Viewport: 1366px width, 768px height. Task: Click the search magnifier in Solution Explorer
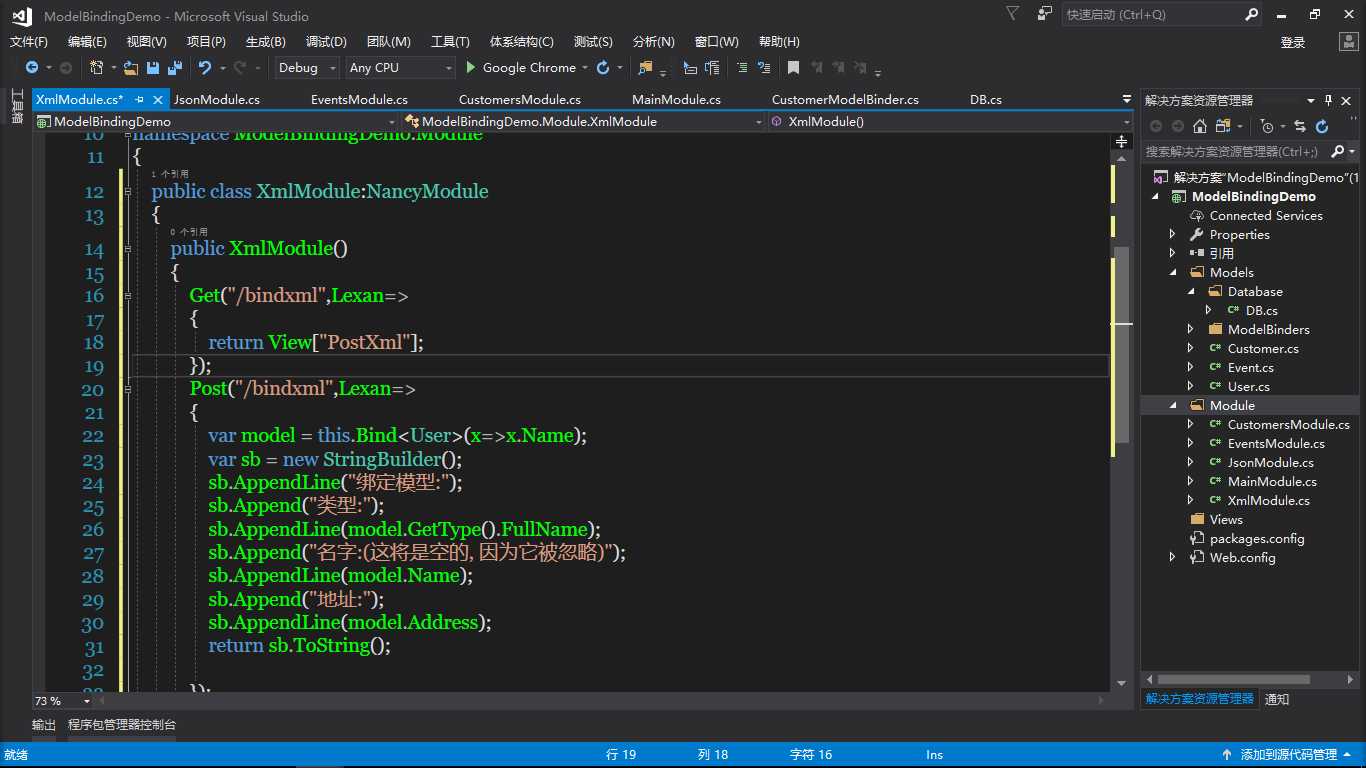1338,151
